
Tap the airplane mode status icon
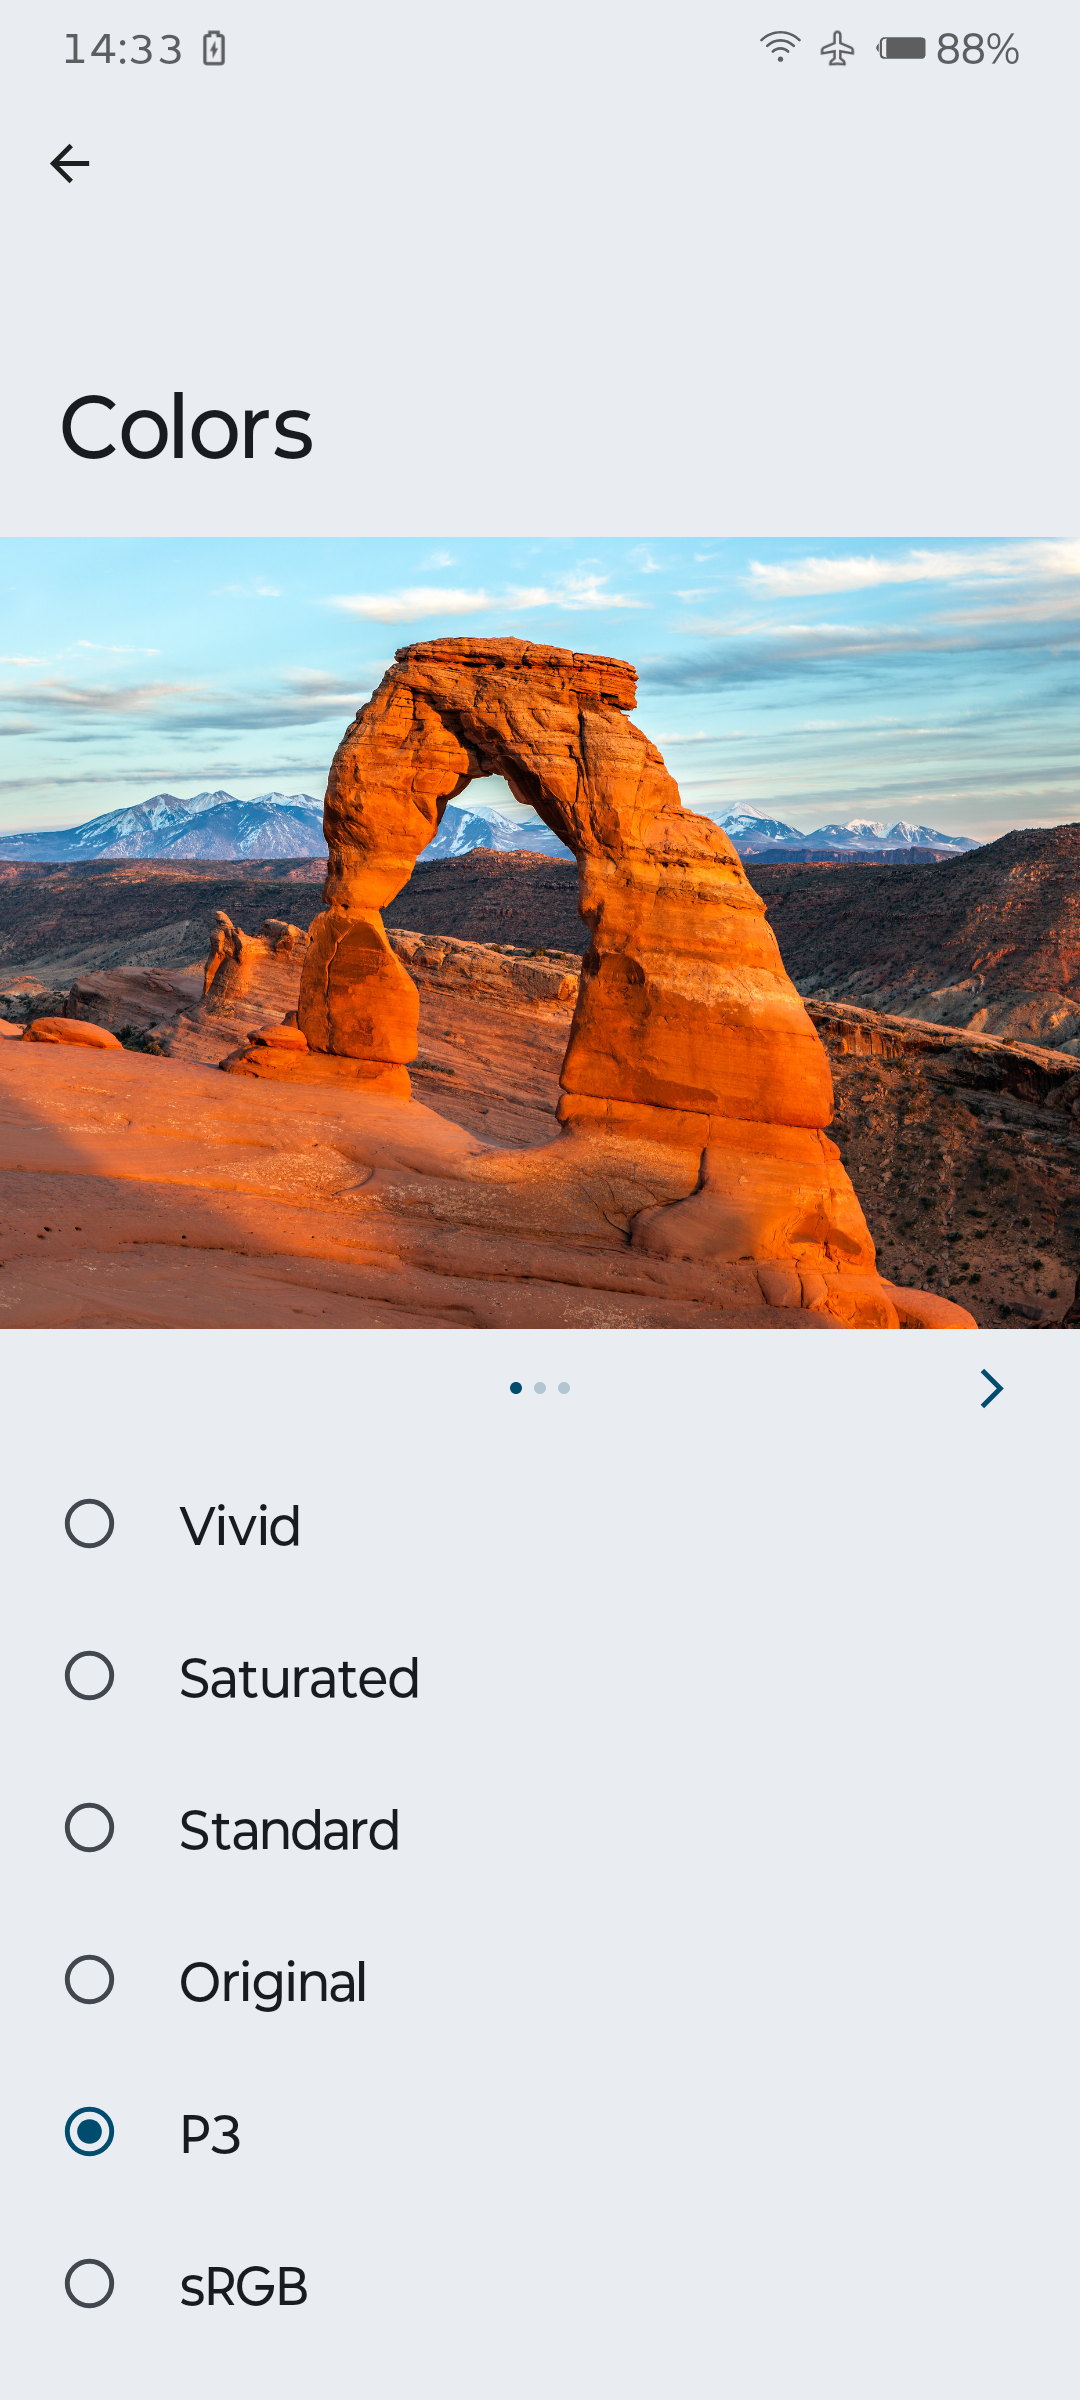[x=838, y=48]
